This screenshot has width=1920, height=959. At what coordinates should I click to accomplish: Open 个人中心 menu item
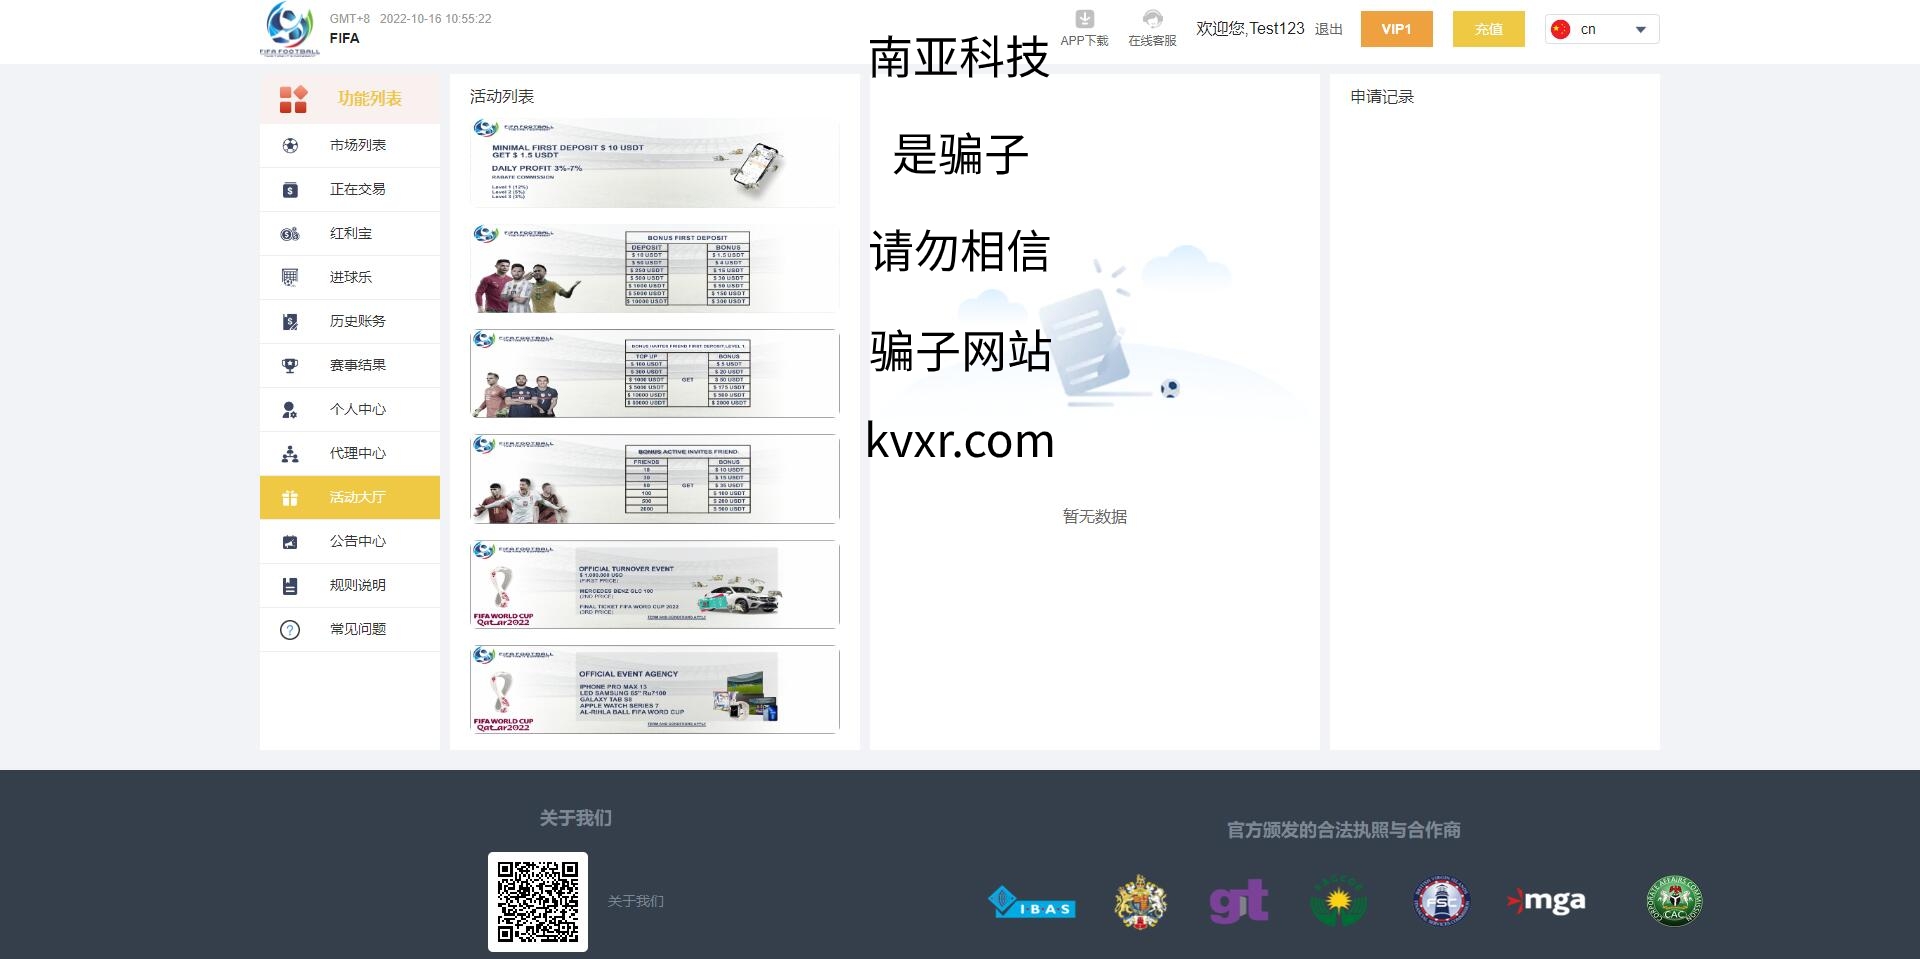pyautogui.click(x=350, y=409)
